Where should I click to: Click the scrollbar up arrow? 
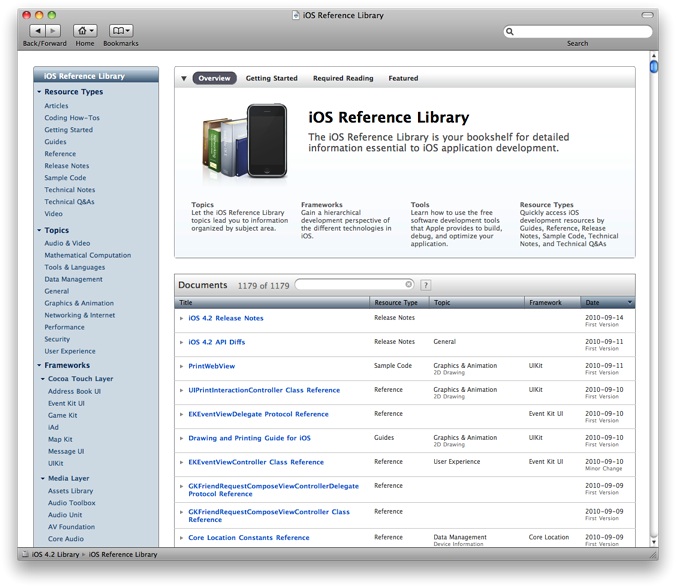coord(654,56)
